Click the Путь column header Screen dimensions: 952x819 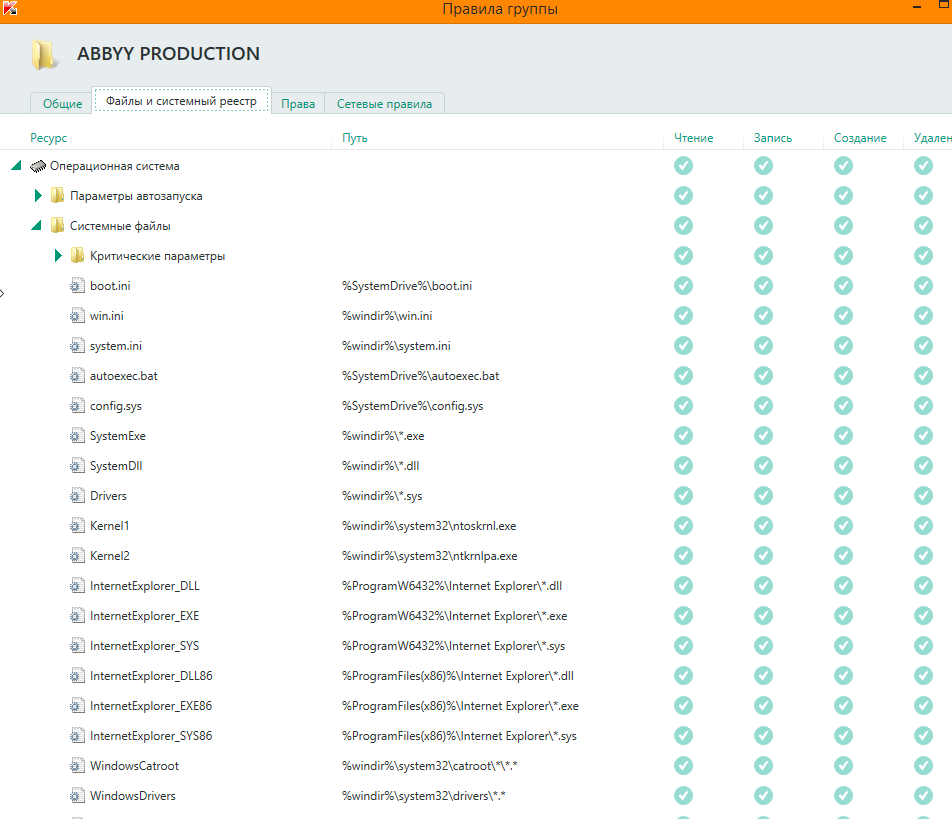click(354, 138)
